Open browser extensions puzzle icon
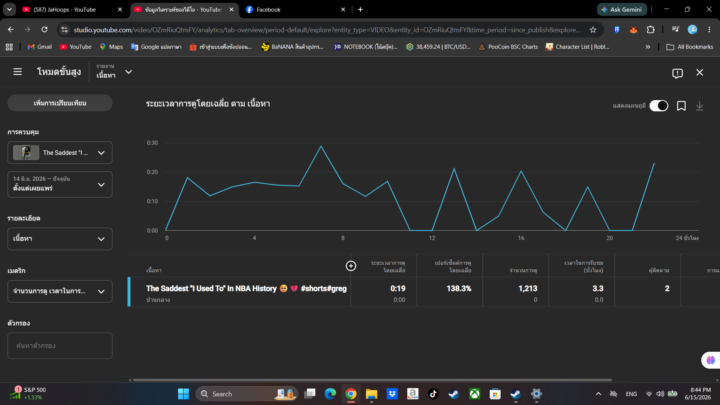Image resolution: width=720 pixels, height=405 pixels. pyautogui.click(x=650, y=30)
